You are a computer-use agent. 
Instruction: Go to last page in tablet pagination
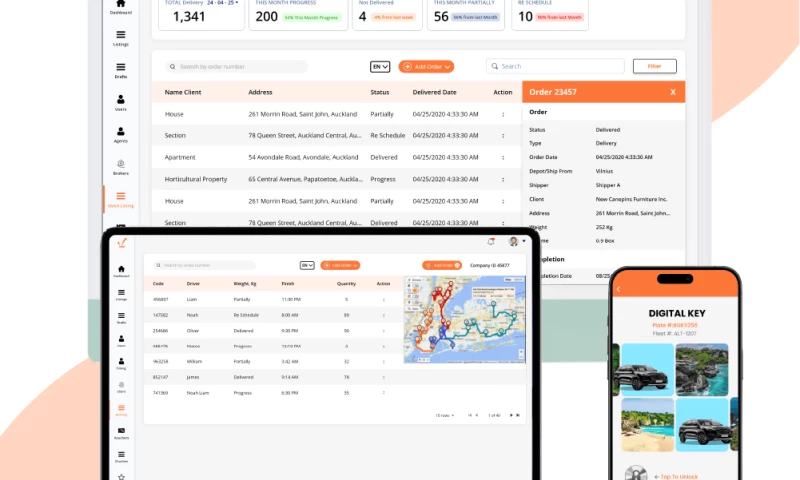518,415
